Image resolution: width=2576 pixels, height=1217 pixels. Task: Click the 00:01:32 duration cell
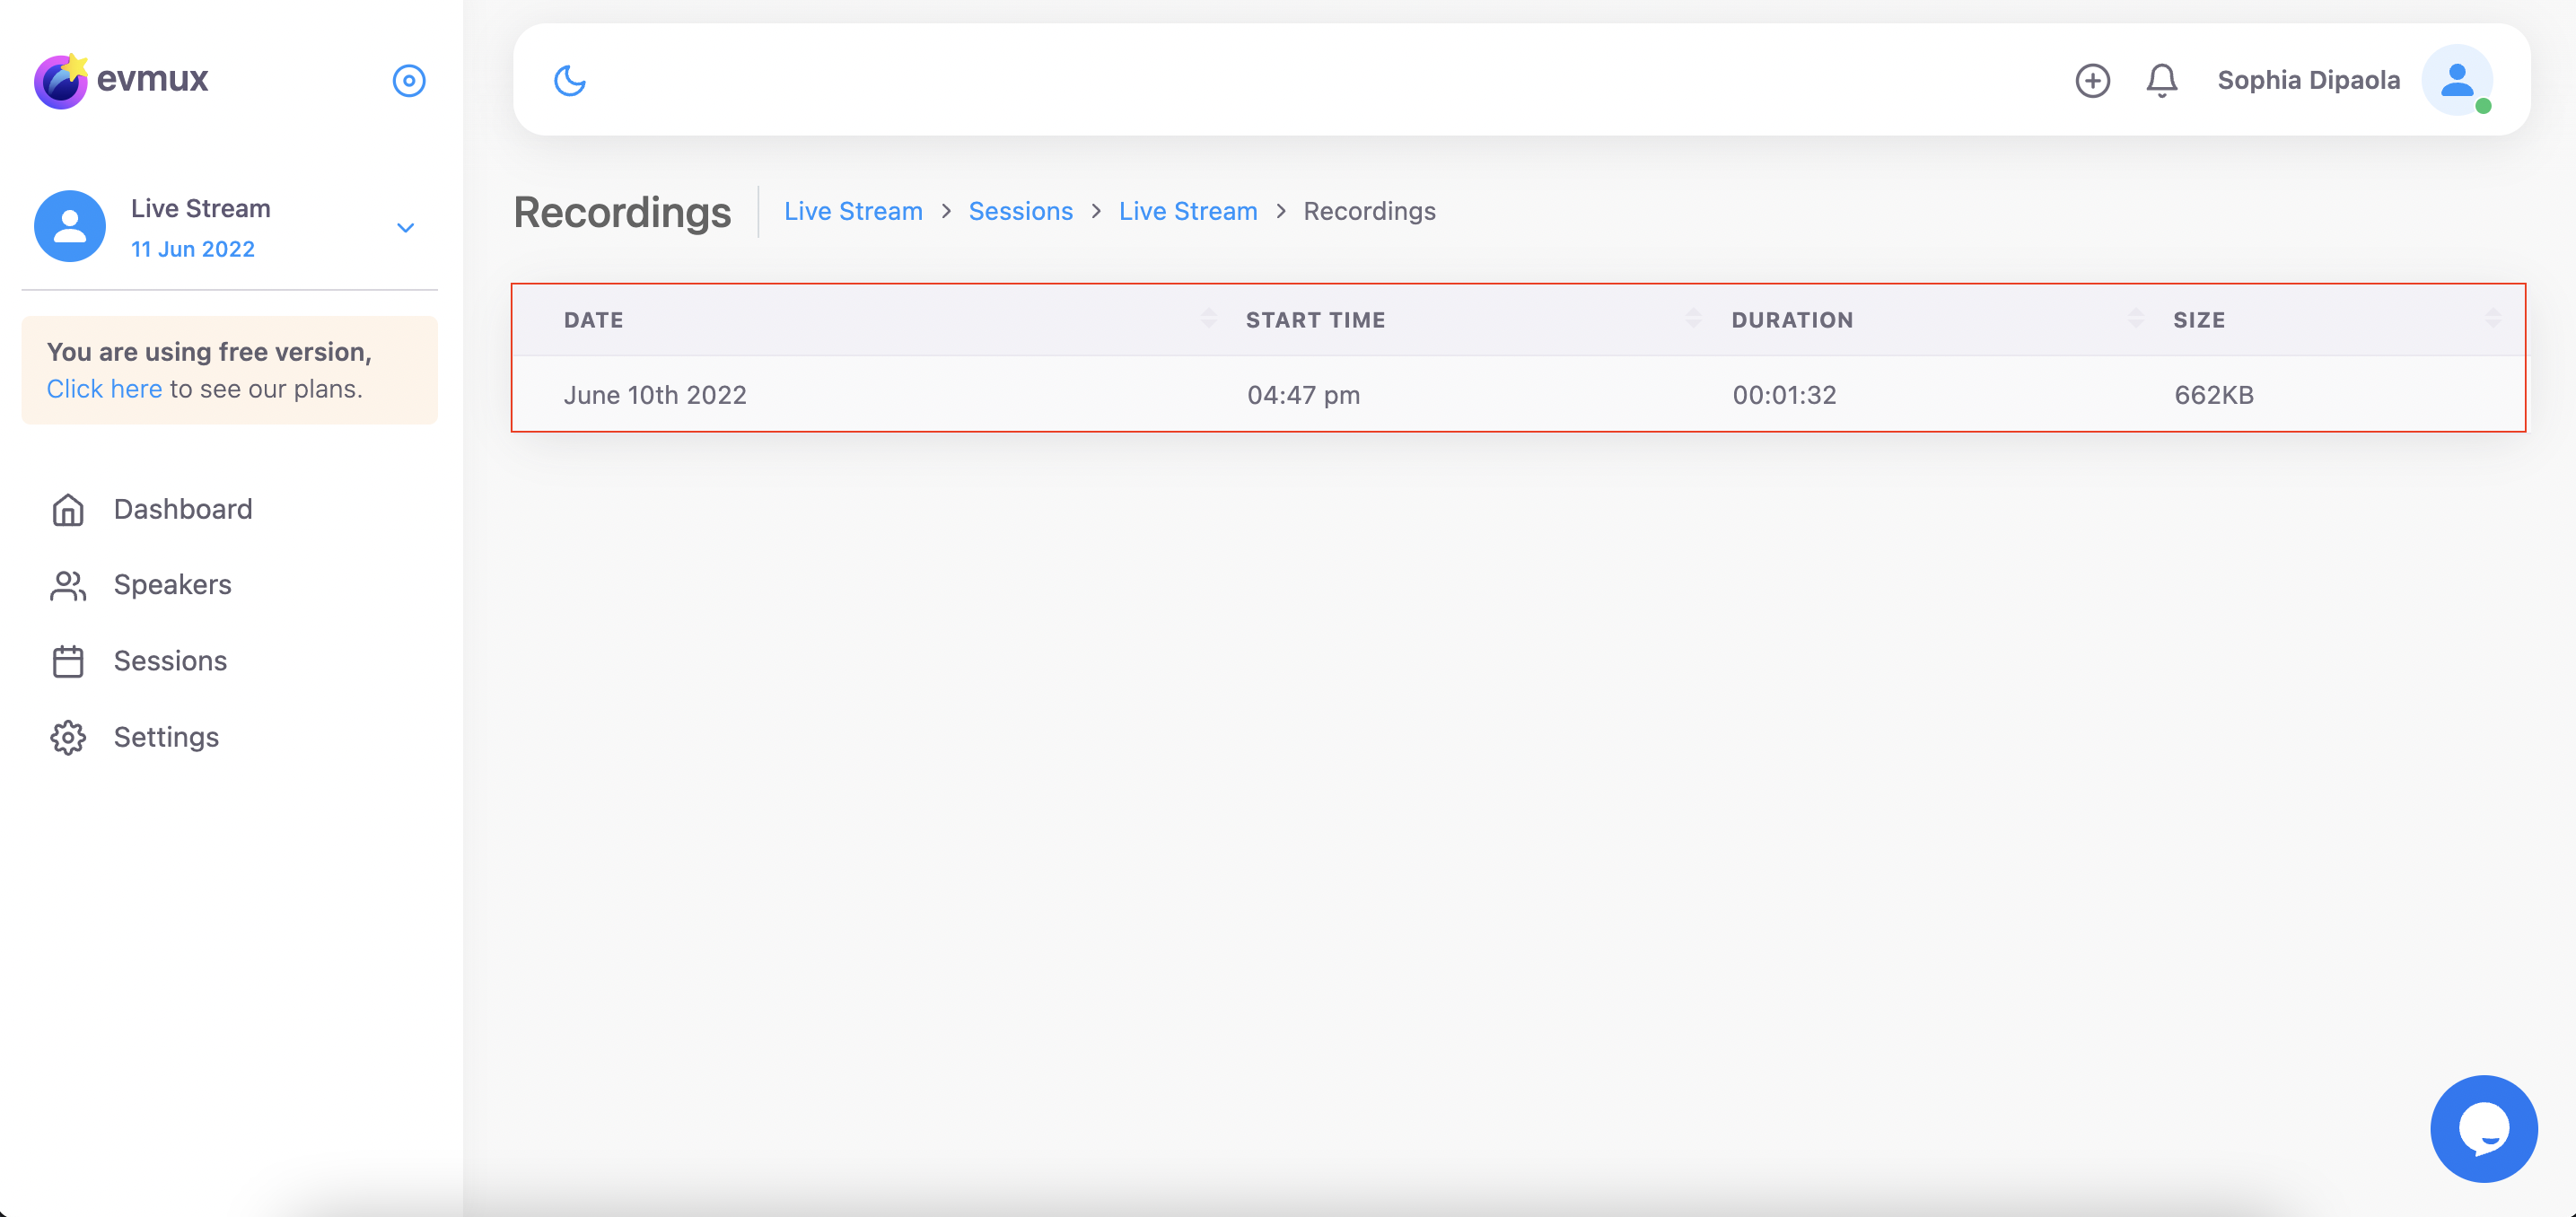coord(1784,395)
